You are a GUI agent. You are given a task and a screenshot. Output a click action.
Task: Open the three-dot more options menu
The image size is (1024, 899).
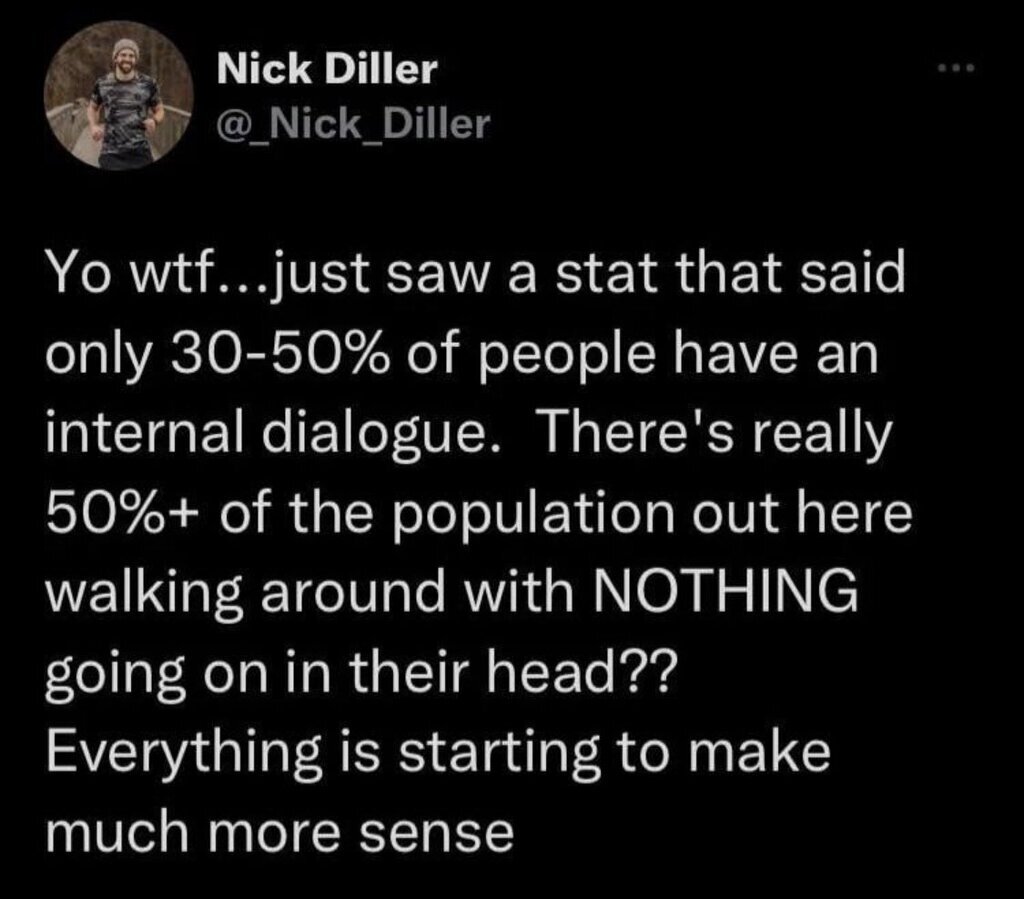click(957, 67)
